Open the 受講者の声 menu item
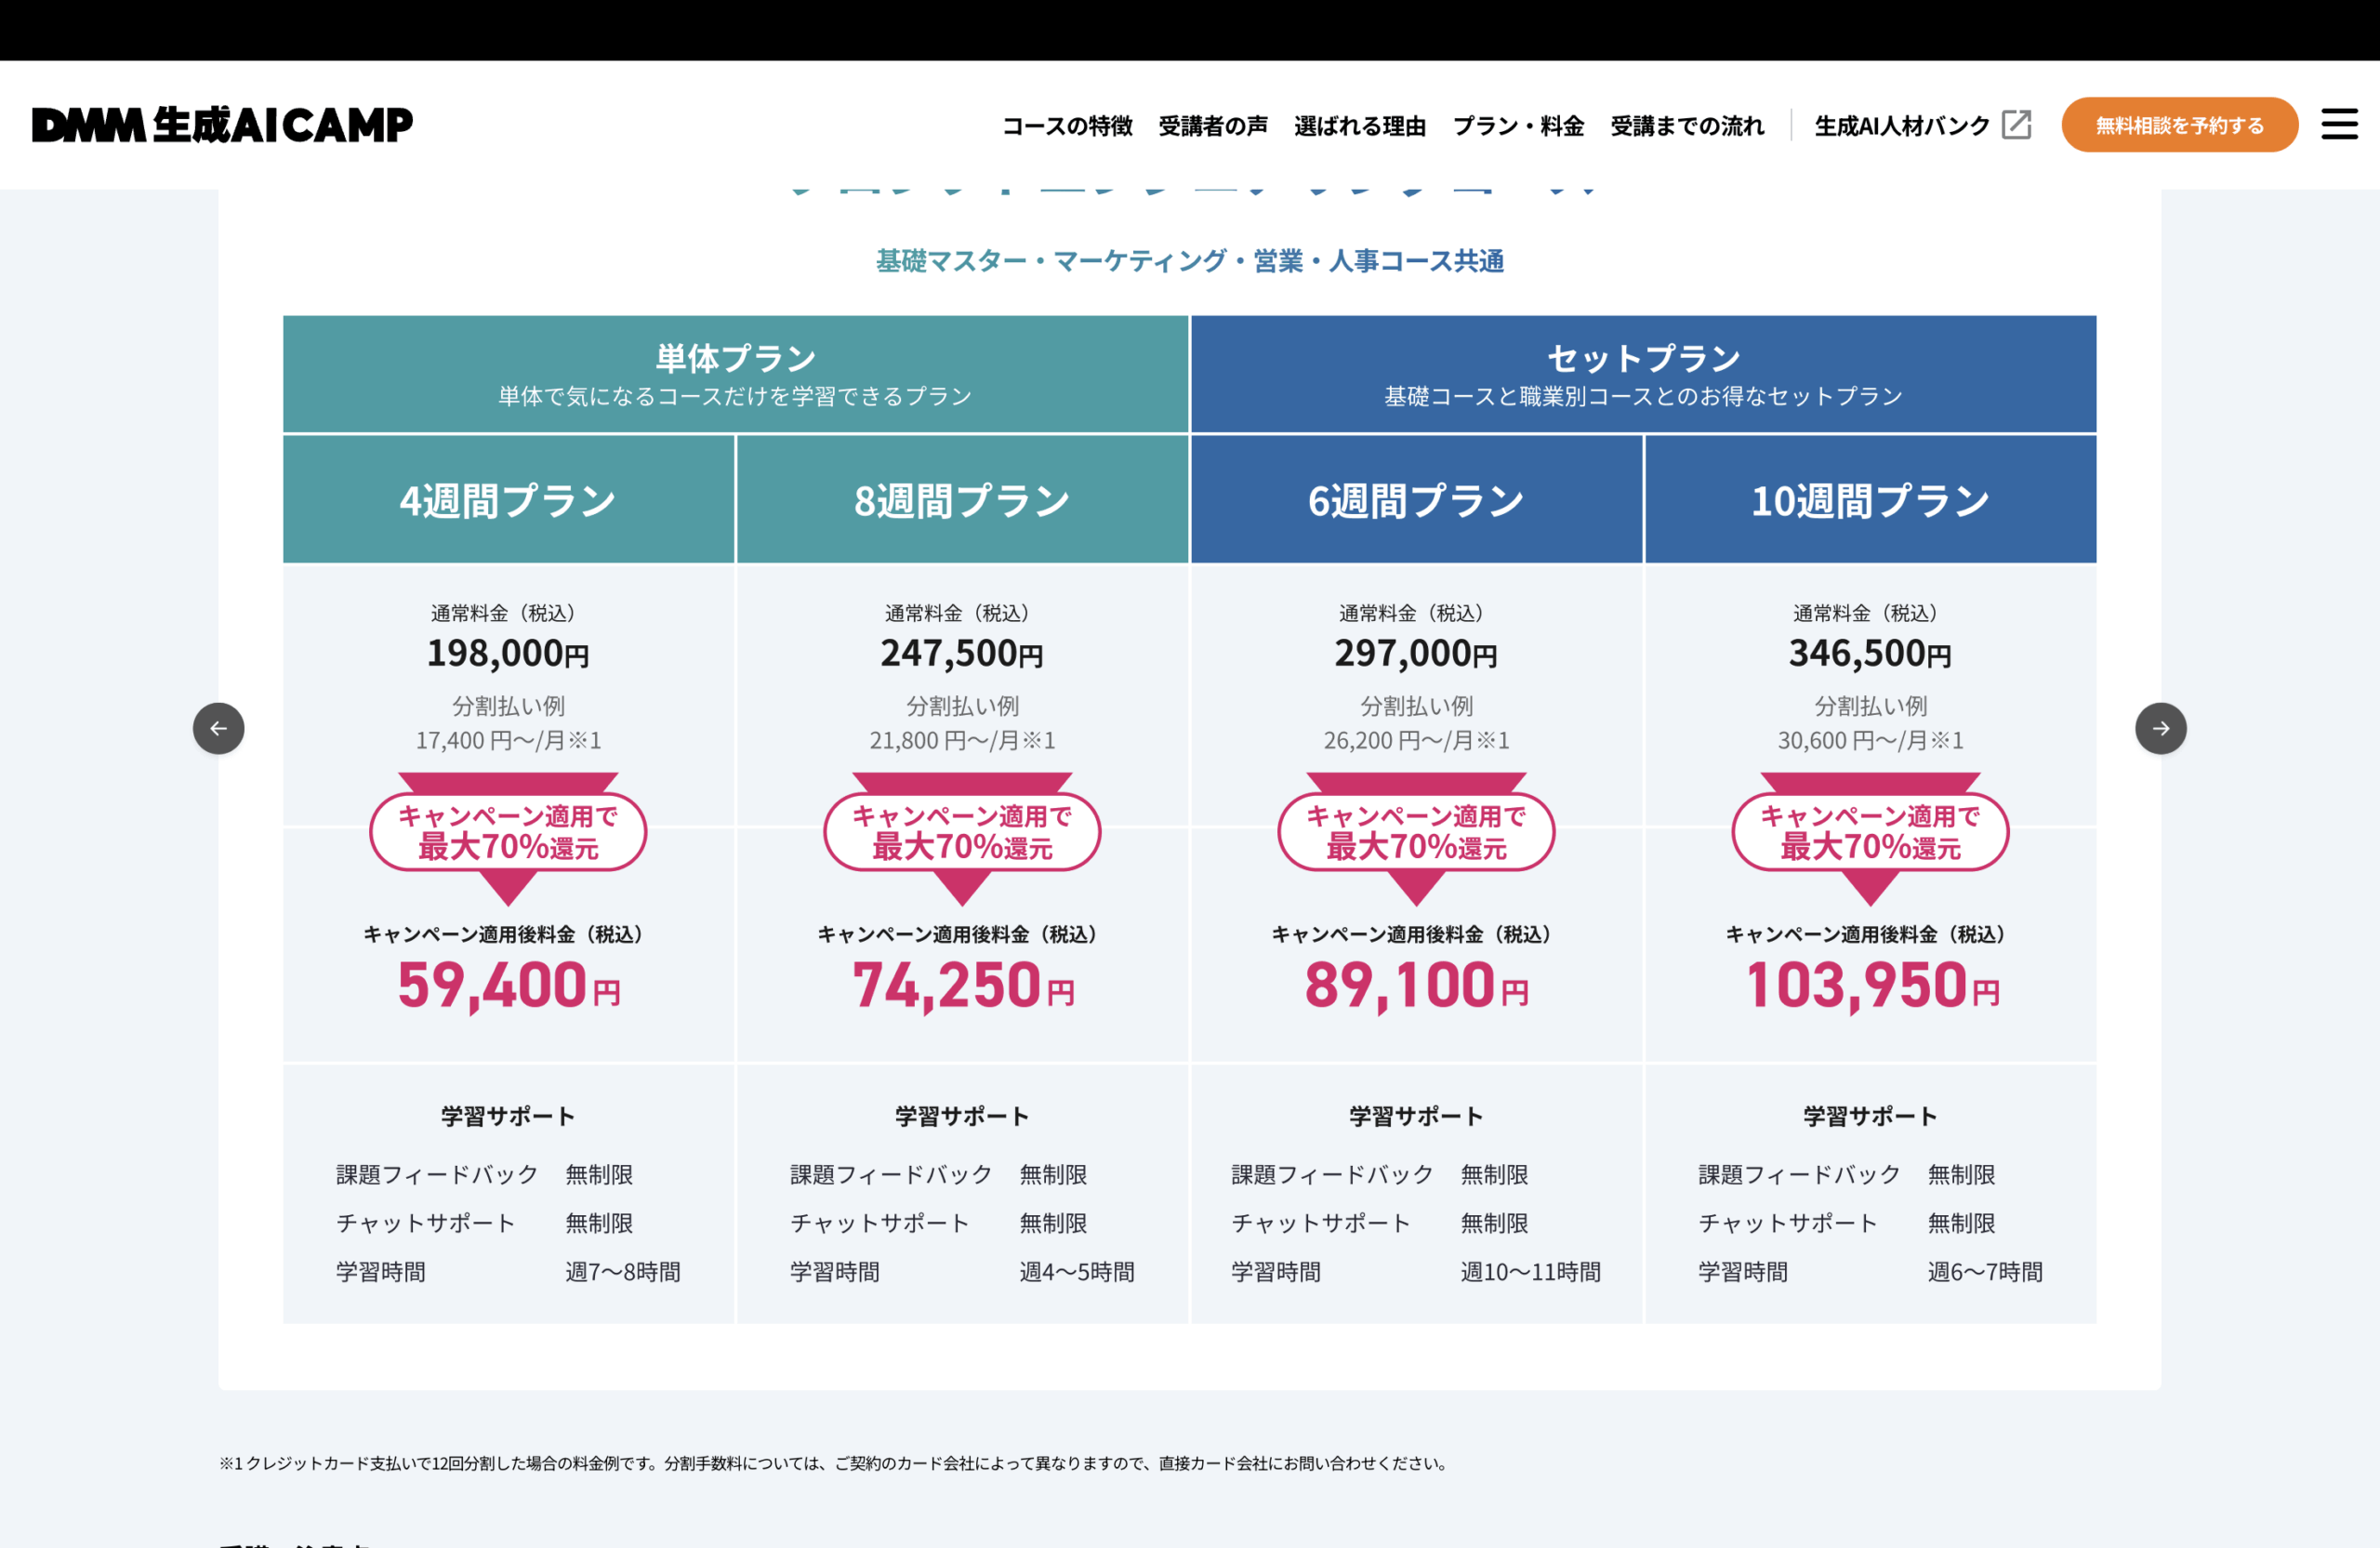Screen dimensions: 2380x1548 [1213, 125]
